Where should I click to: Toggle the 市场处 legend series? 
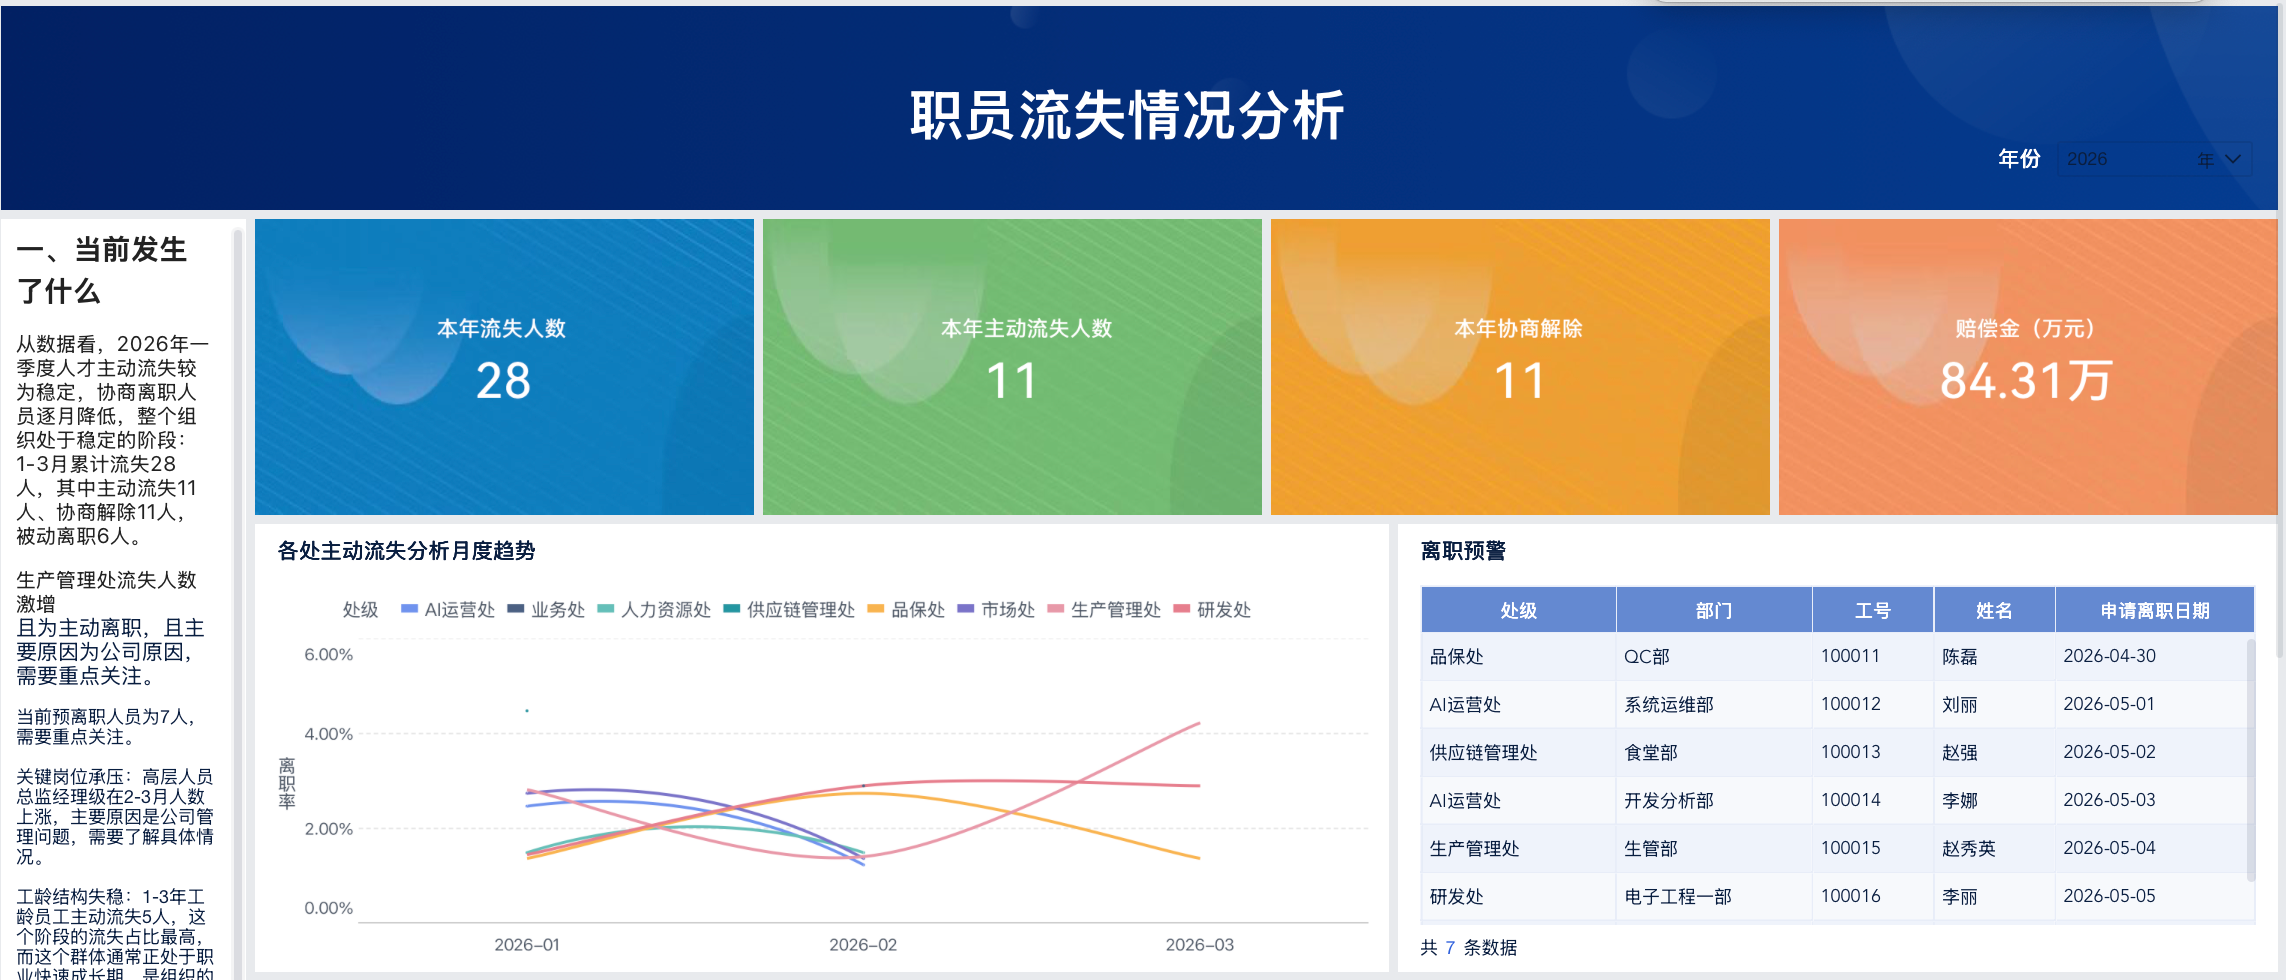(996, 609)
